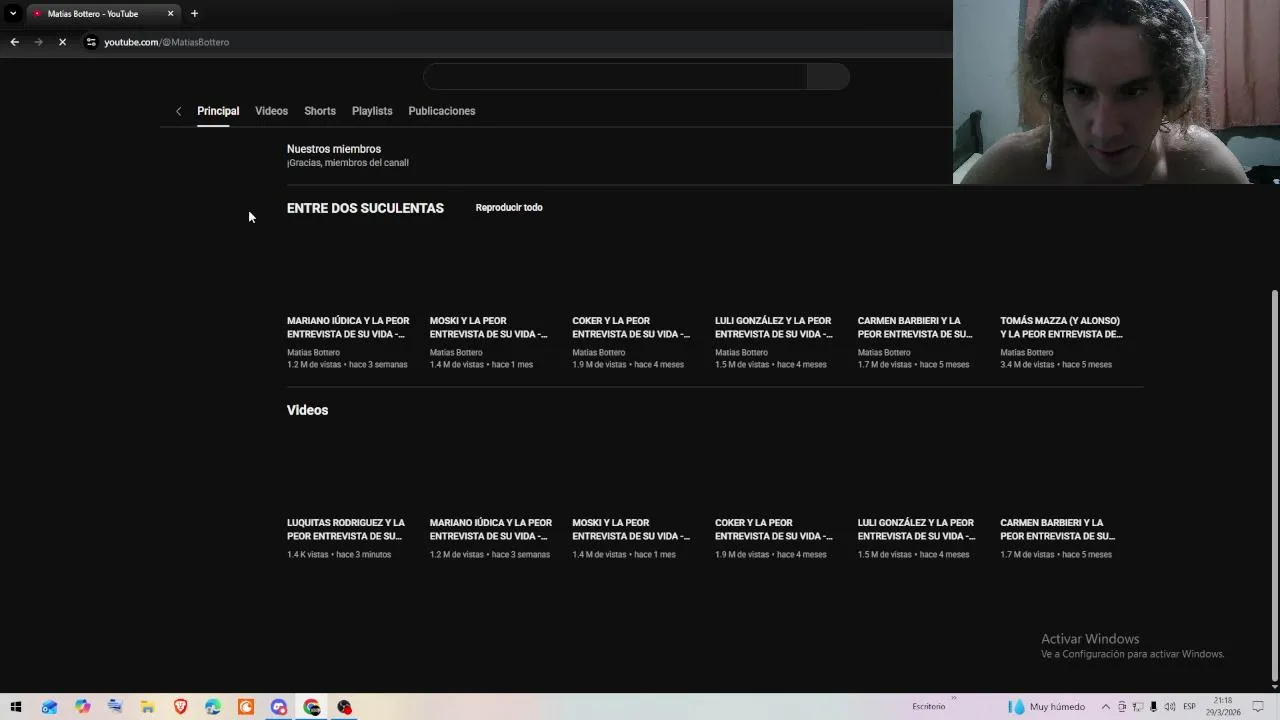Open OBS Studio from taskbar
1280x720 pixels.
point(345,707)
